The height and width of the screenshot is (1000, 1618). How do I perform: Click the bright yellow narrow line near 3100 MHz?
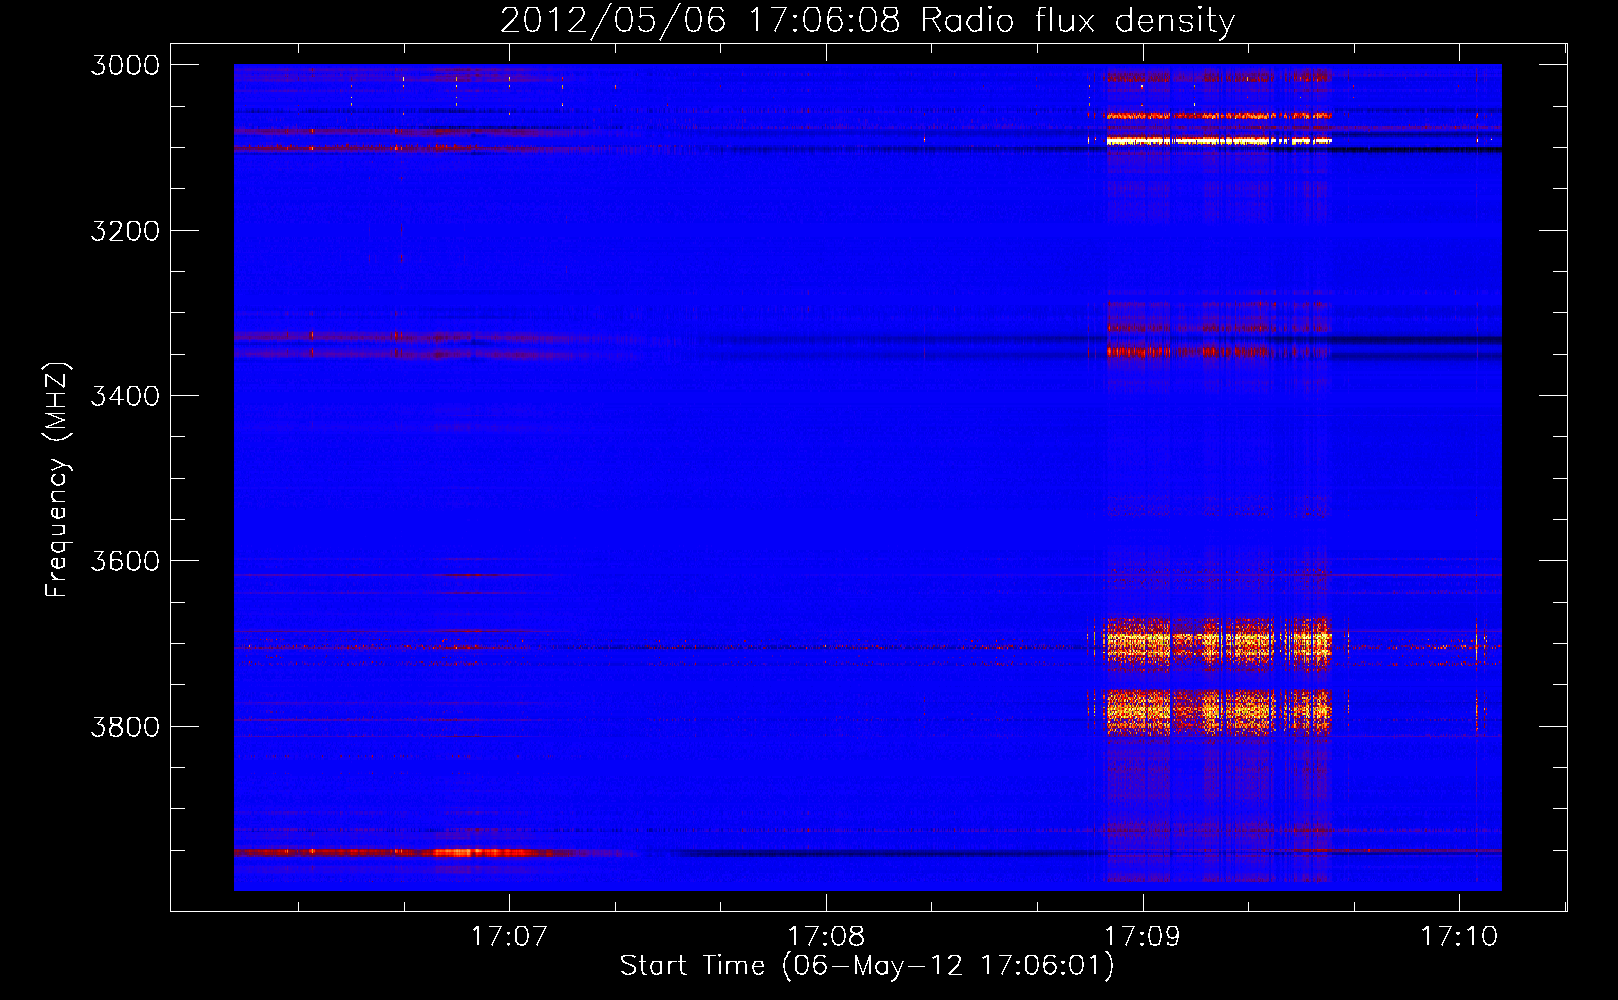pos(1218,141)
